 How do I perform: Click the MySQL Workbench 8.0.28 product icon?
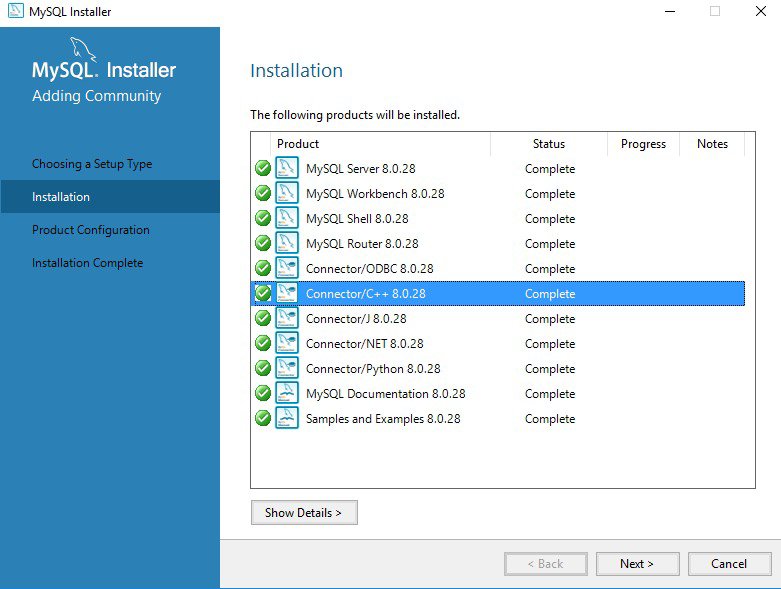click(287, 193)
